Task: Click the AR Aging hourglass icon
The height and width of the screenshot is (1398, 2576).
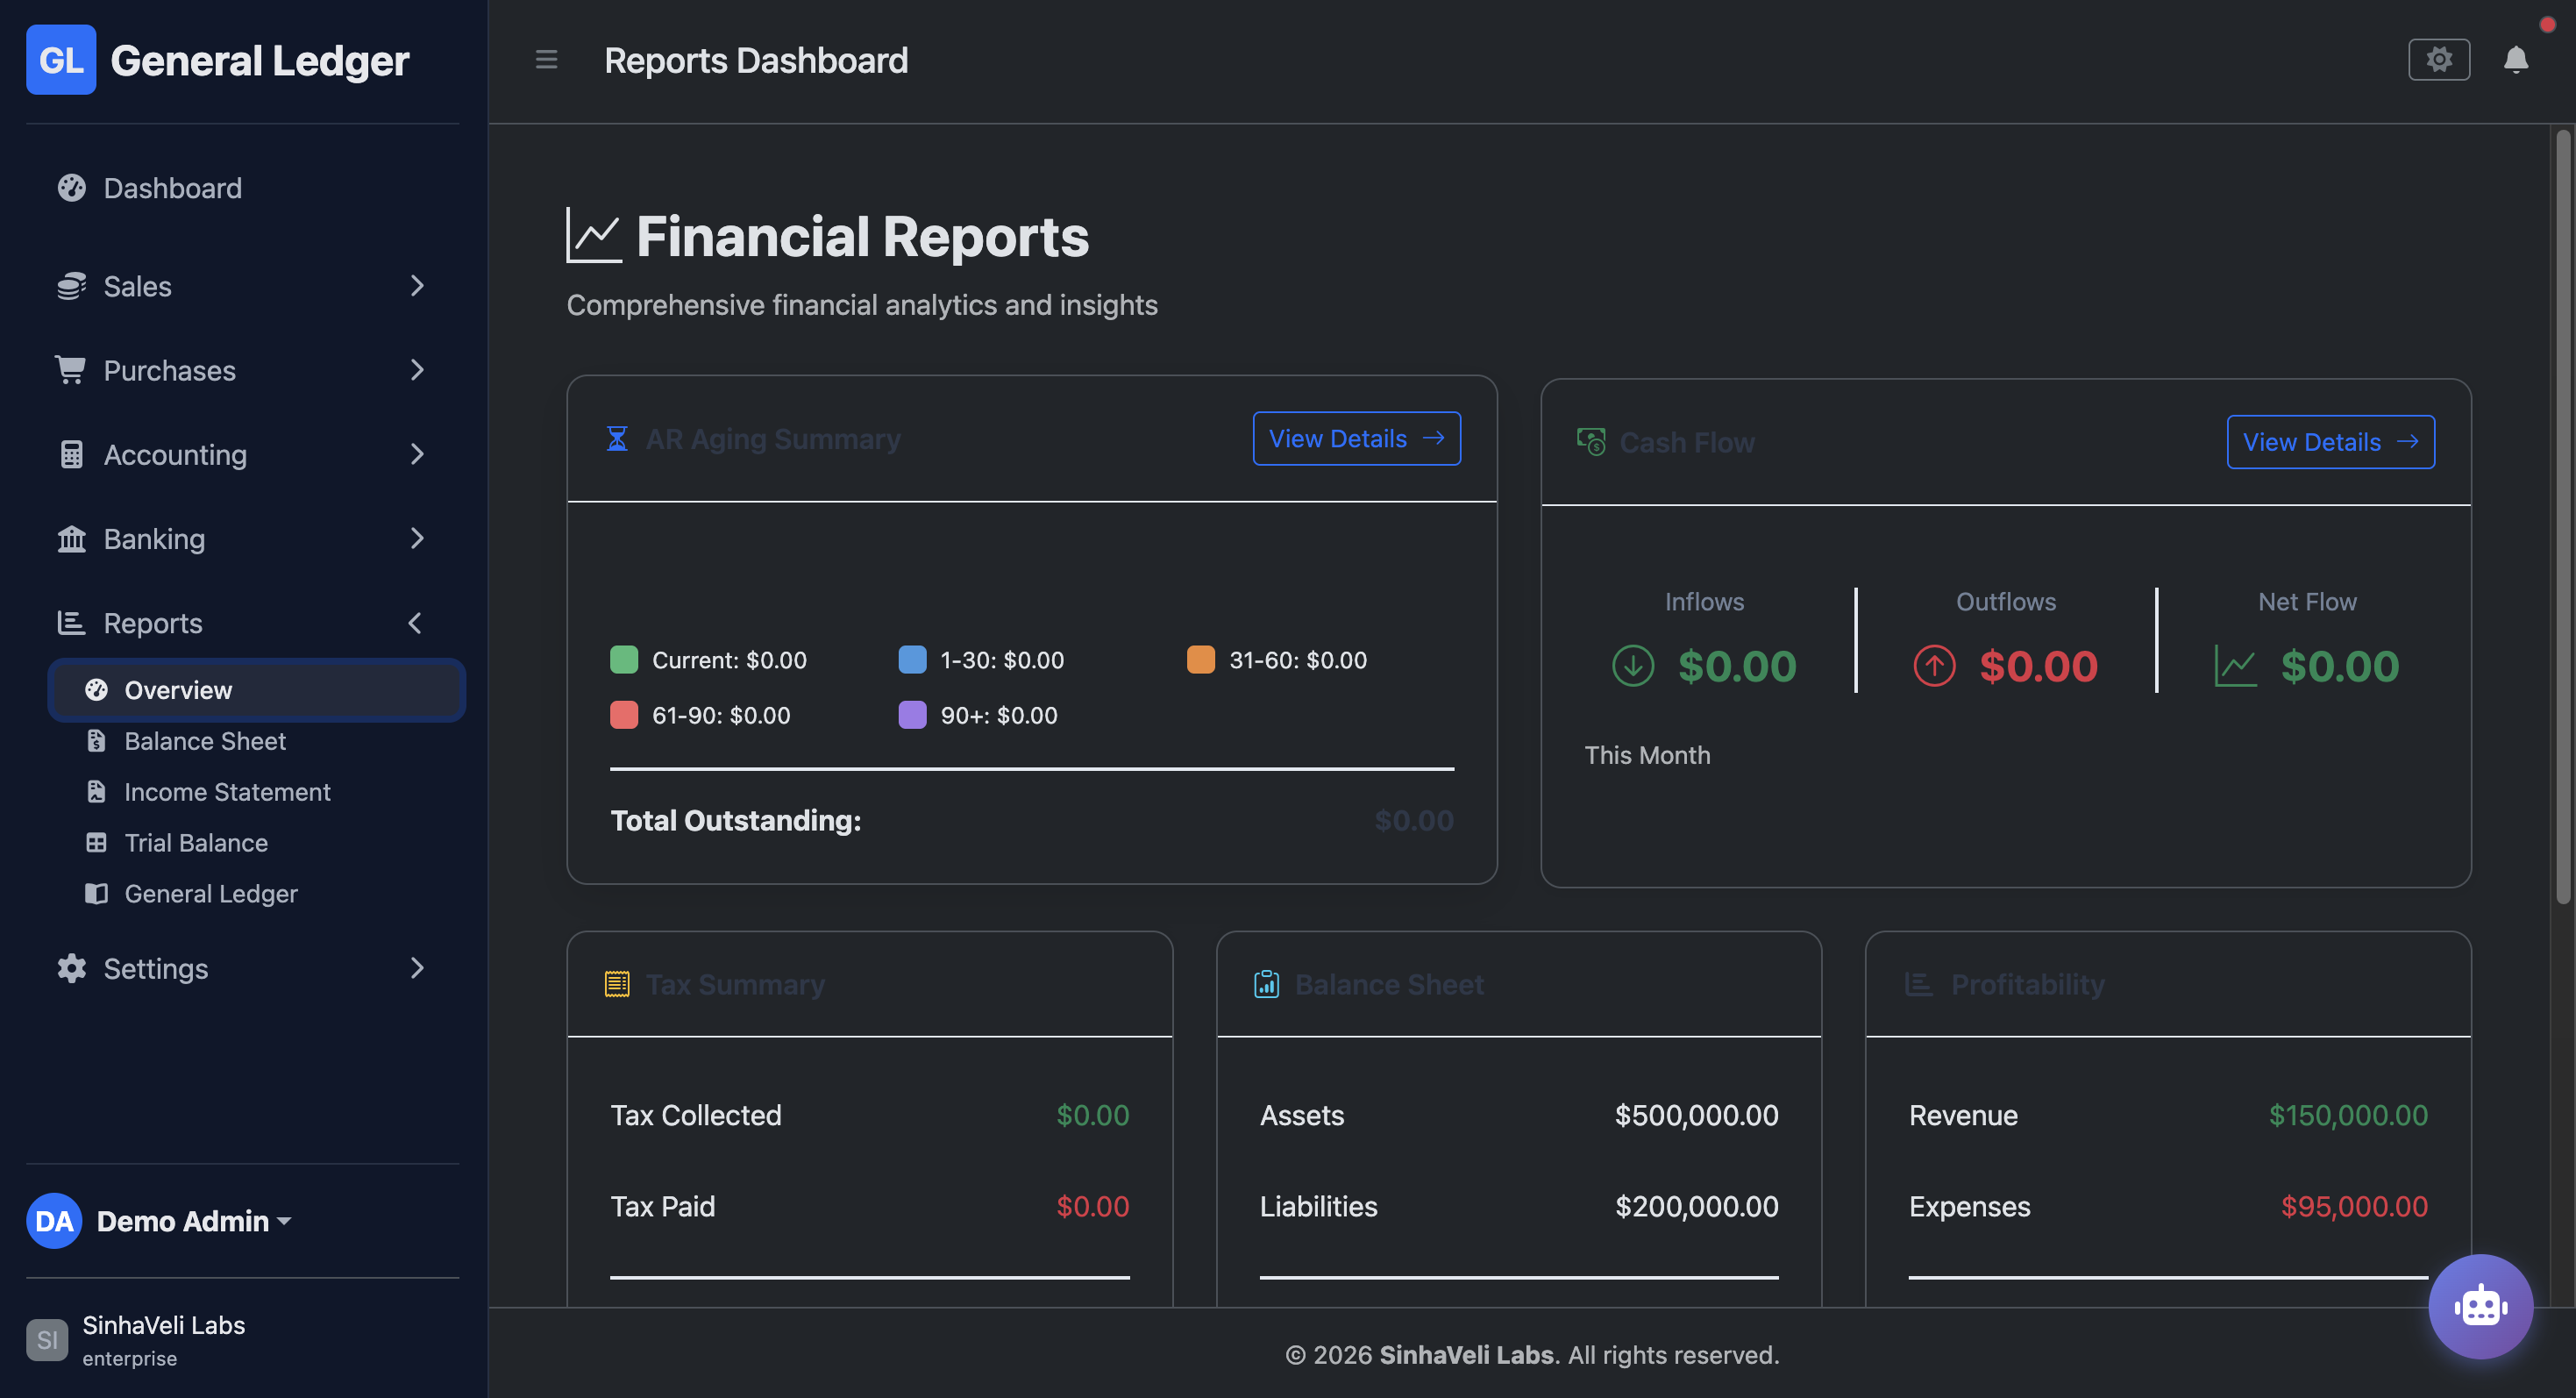Action: tap(617, 438)
